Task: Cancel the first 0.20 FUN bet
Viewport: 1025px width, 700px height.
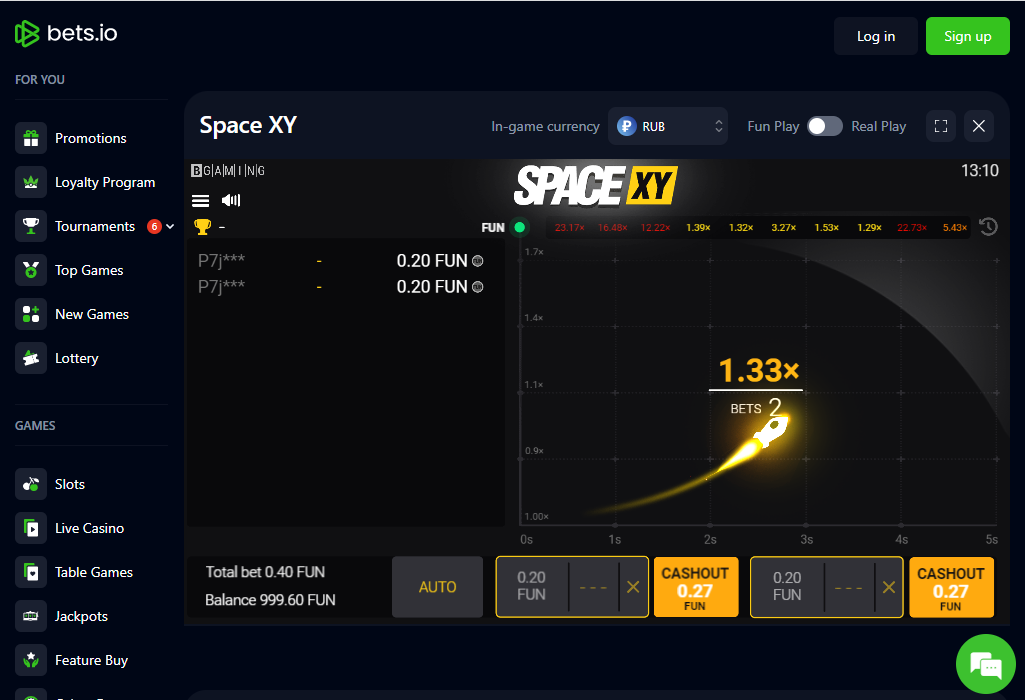Action: pos(633,587)
